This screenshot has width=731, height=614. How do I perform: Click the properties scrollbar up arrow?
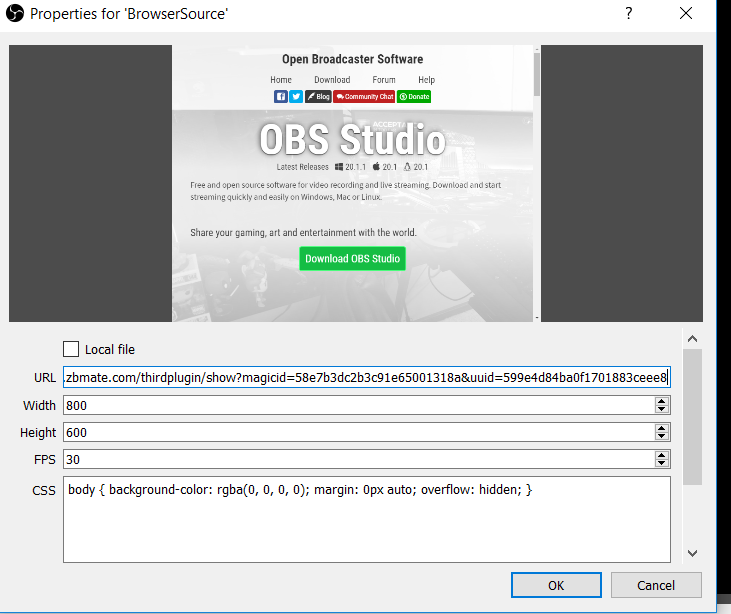point(692,339)
